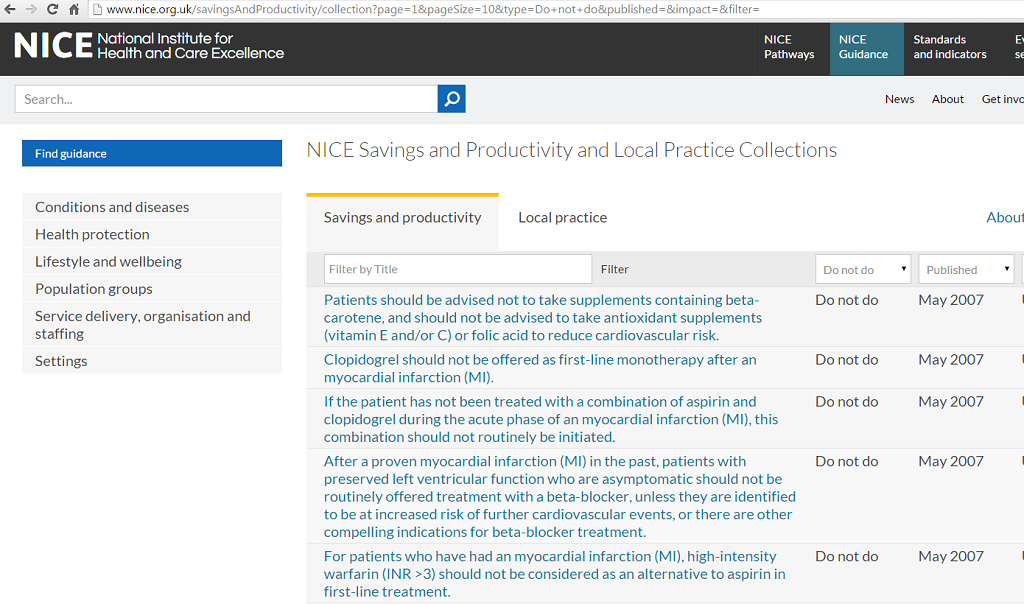The height and width of the screenshot is (604, 1024).
Task: Click the NICE logo
Action: pos(150,46)
